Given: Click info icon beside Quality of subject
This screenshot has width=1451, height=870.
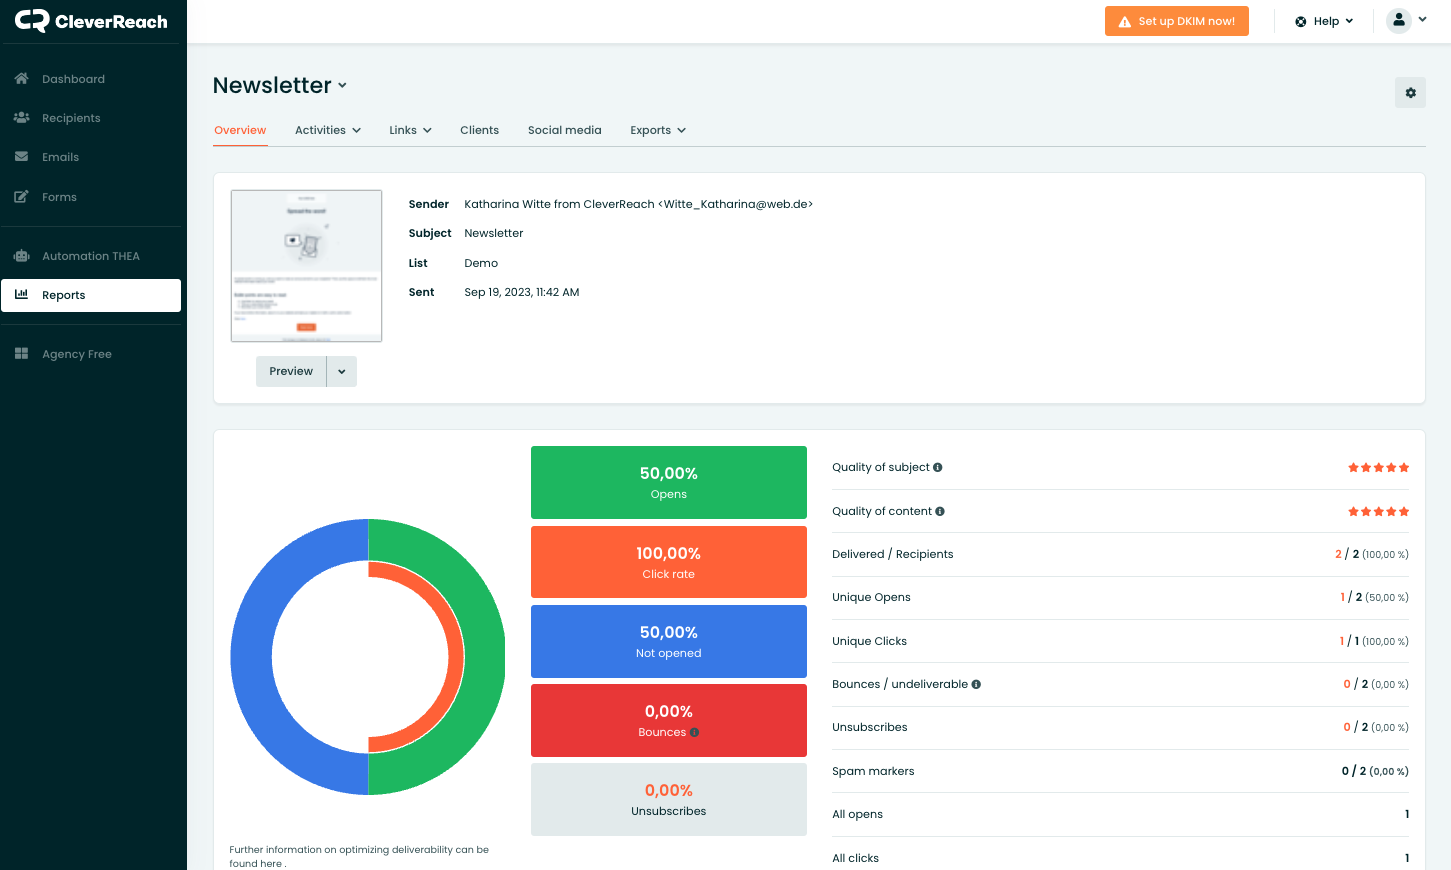Looking at the screenshot, I should pyautogui.click(x=938, y=468).
